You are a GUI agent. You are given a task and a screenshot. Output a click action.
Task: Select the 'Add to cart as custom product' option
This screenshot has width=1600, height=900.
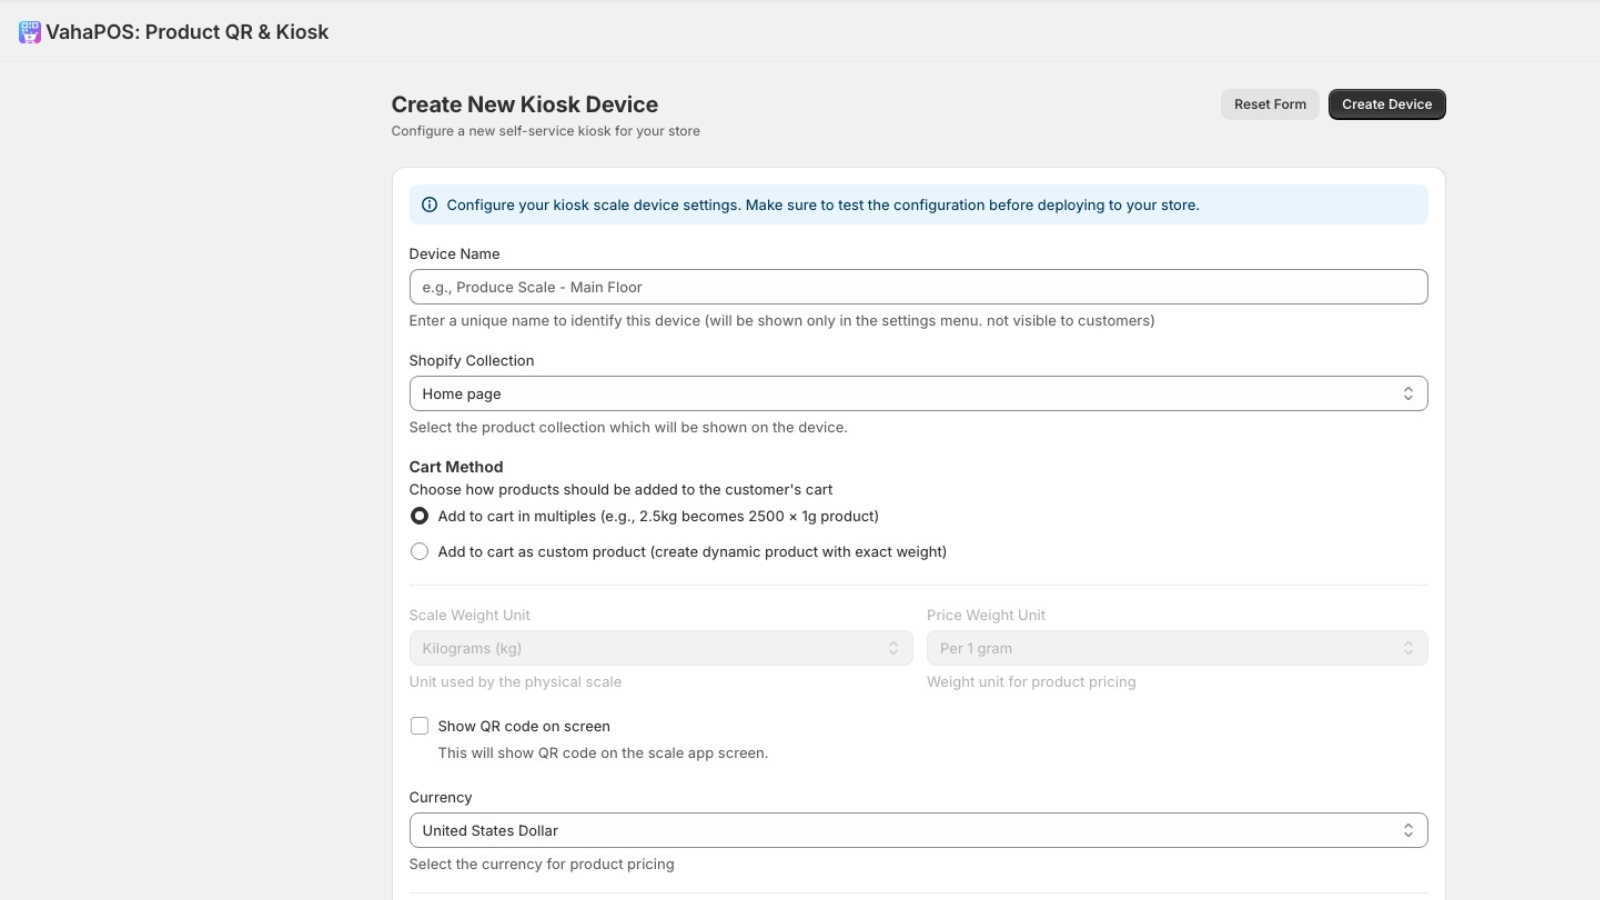(x=419, y=551)
